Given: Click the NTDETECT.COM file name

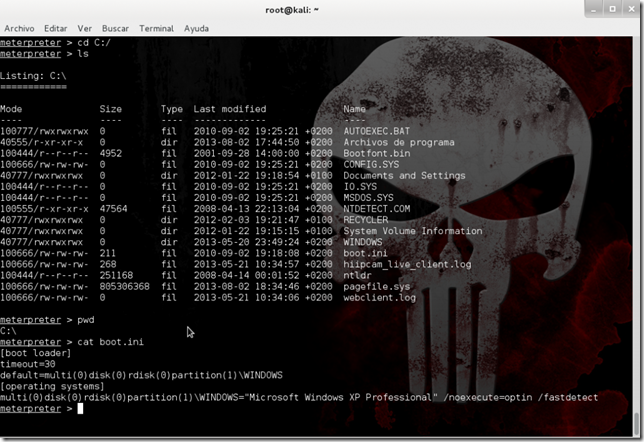Looking at the screenshot, I should click(377, 209).
